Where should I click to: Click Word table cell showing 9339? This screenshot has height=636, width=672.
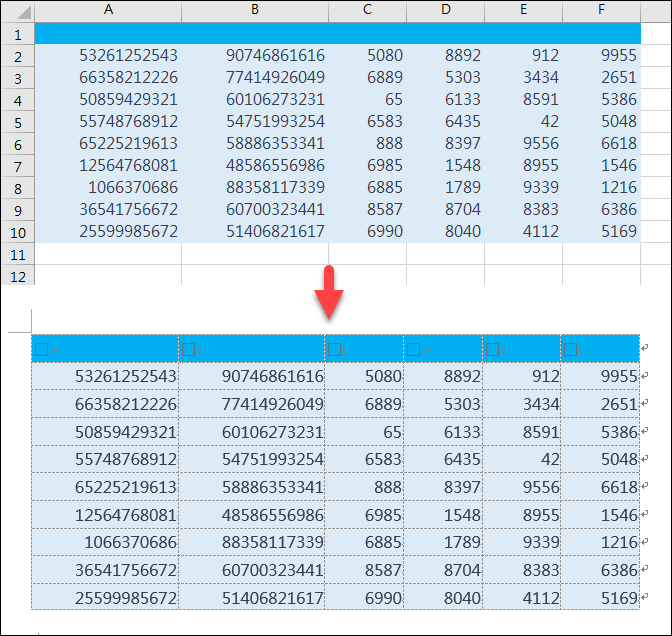point(522,542)
